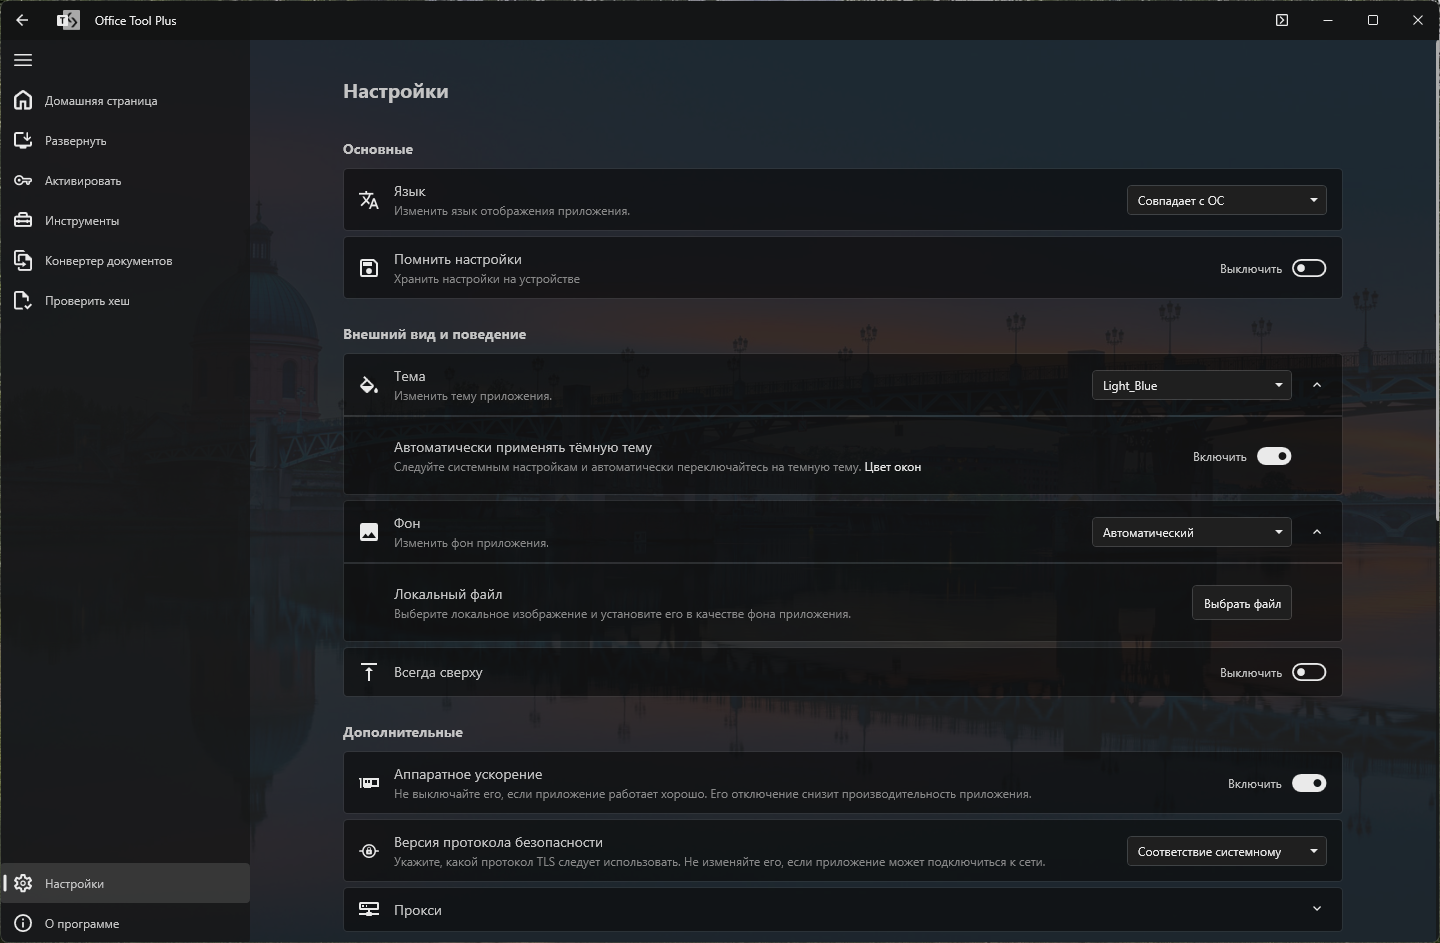Toggle the hamburger navigation menu

(23, 60)
